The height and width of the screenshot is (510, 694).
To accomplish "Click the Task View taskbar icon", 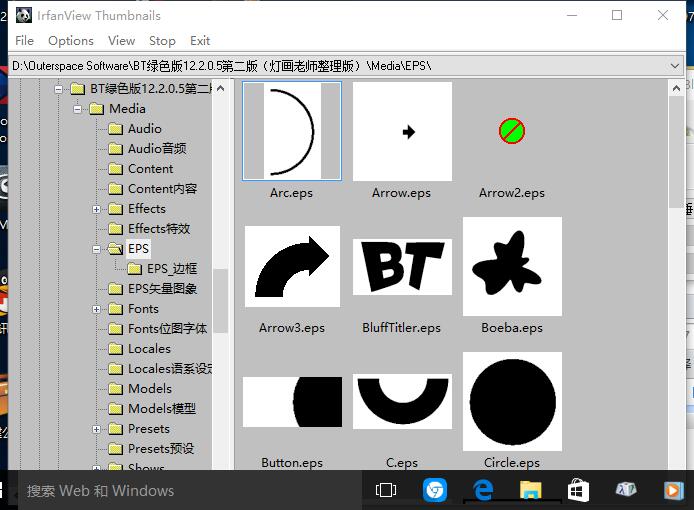I will coord(386,490).
